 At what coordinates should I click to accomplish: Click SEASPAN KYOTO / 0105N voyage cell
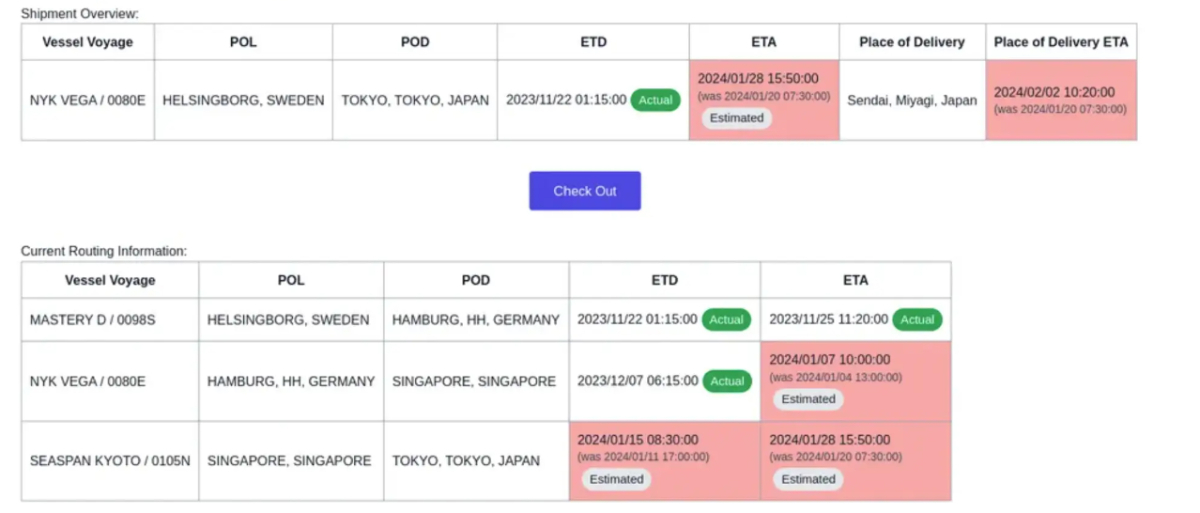pos(110,461)
